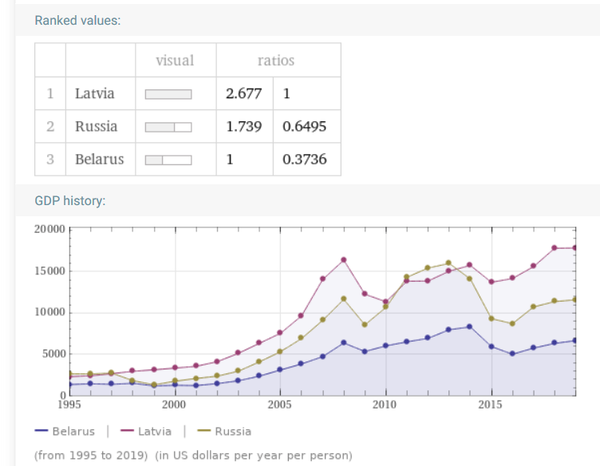Select the Russia row name cell

[100, 127]
